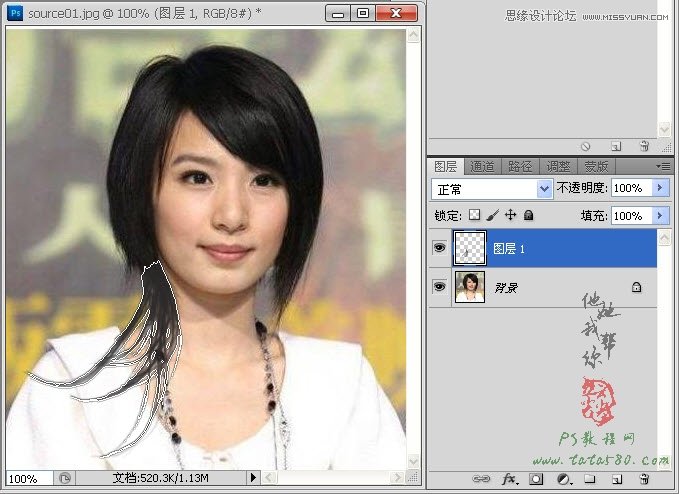
Task: Click the status bar preview icon
Action: (65, 478)
